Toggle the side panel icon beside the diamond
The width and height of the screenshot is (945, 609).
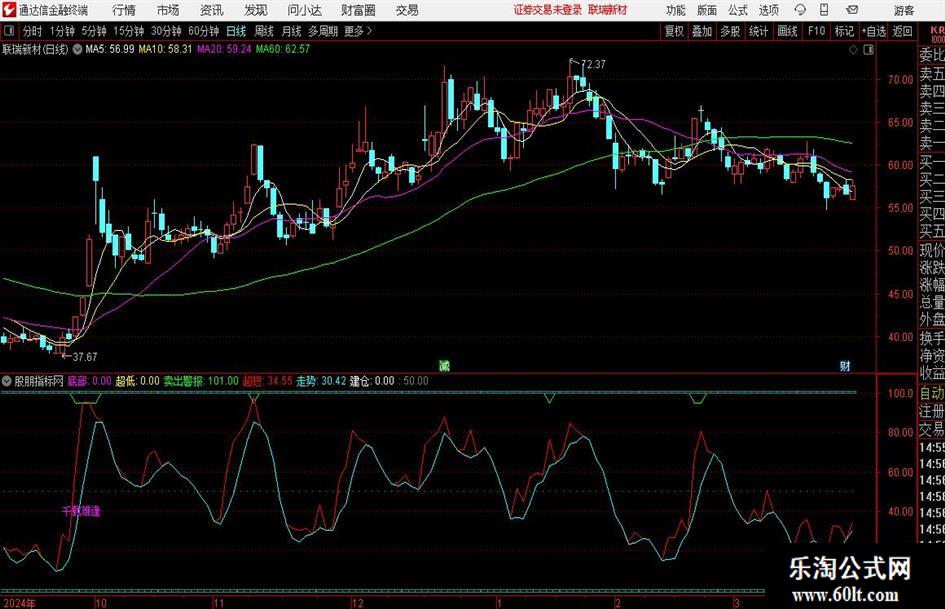point(868,49)
